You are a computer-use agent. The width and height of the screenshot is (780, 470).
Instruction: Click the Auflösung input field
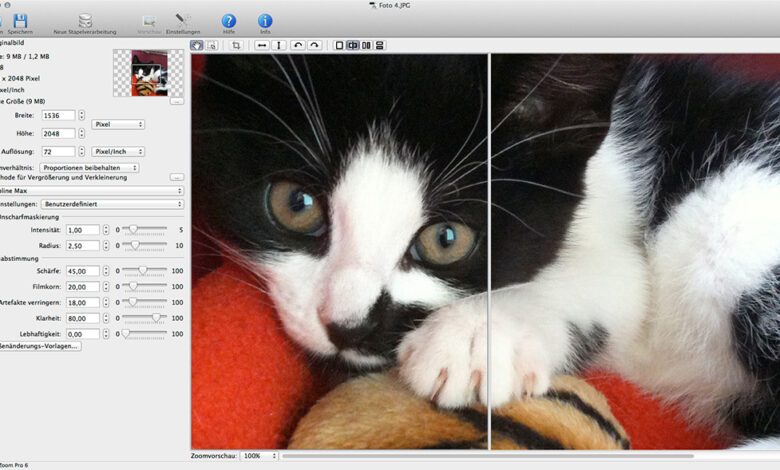[58, 151]
